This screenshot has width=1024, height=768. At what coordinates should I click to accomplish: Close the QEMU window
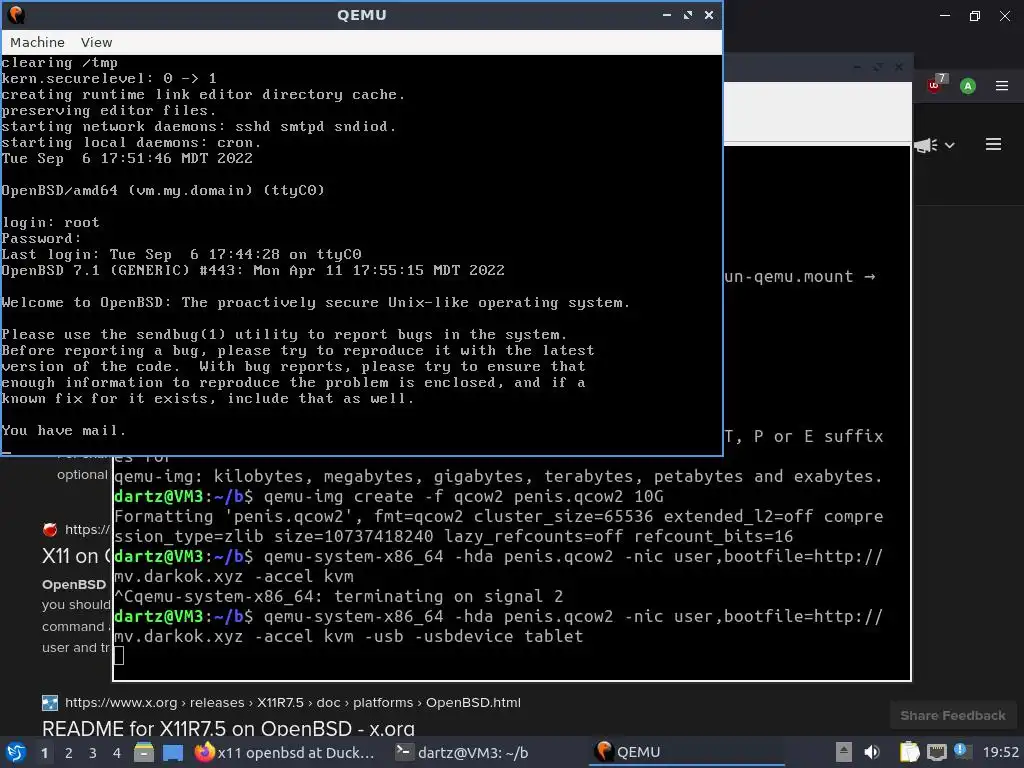709,15
